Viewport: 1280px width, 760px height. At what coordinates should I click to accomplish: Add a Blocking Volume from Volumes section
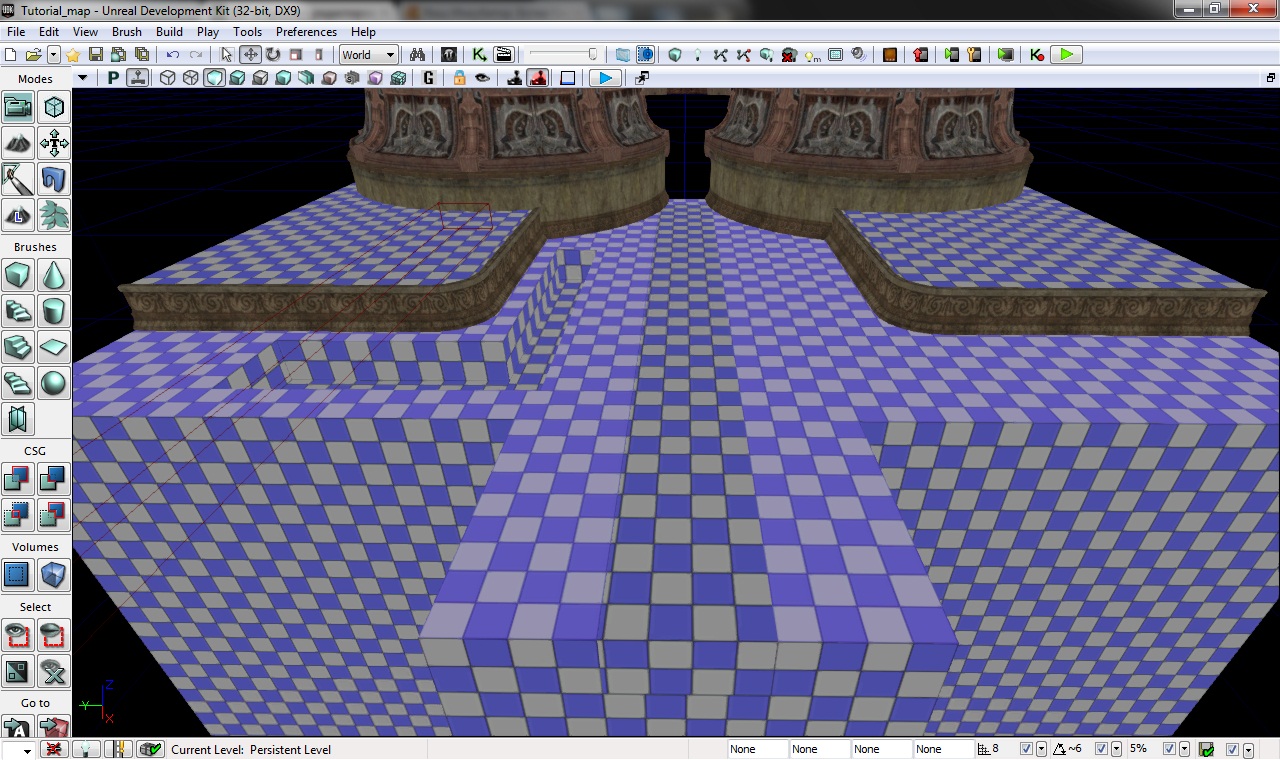click(54, 575)
